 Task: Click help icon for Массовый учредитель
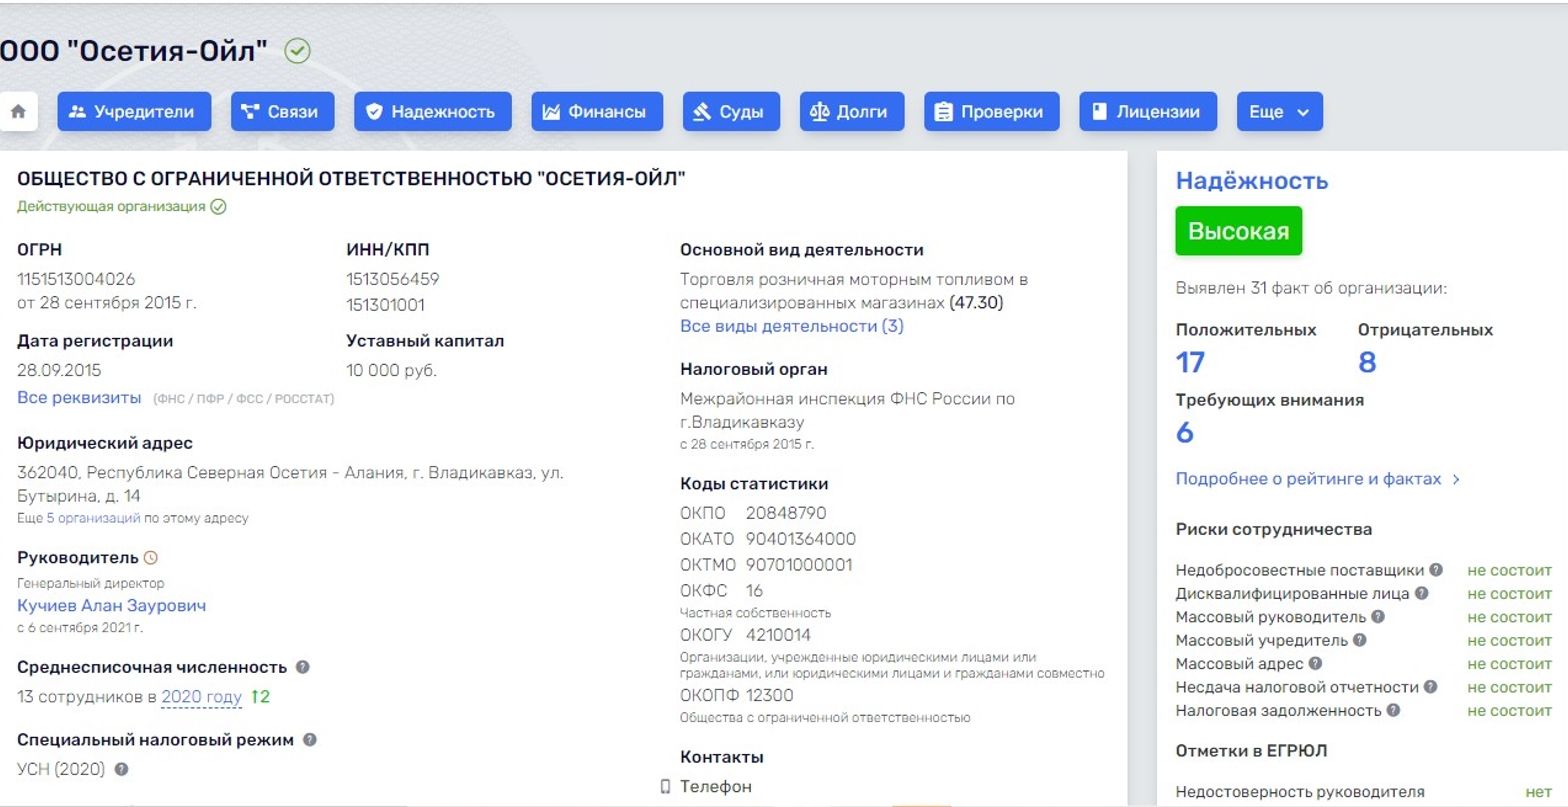coord(1360,640)
